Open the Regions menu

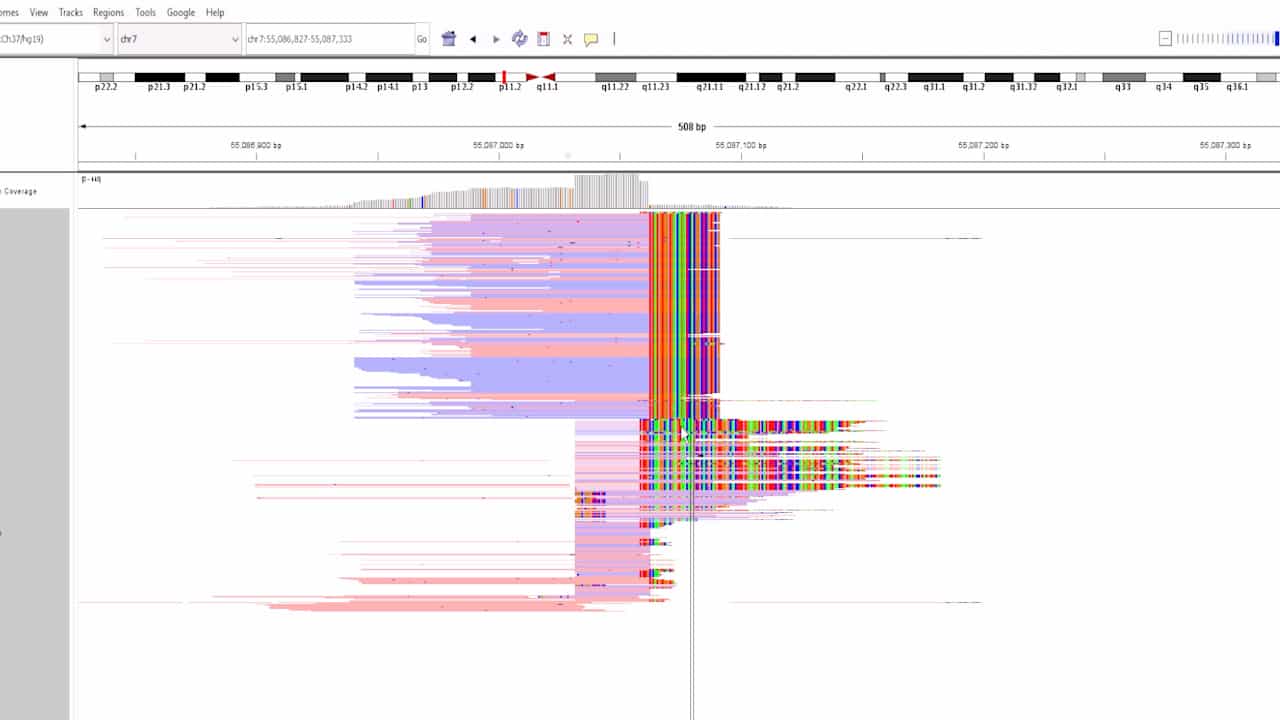(108, 13)
